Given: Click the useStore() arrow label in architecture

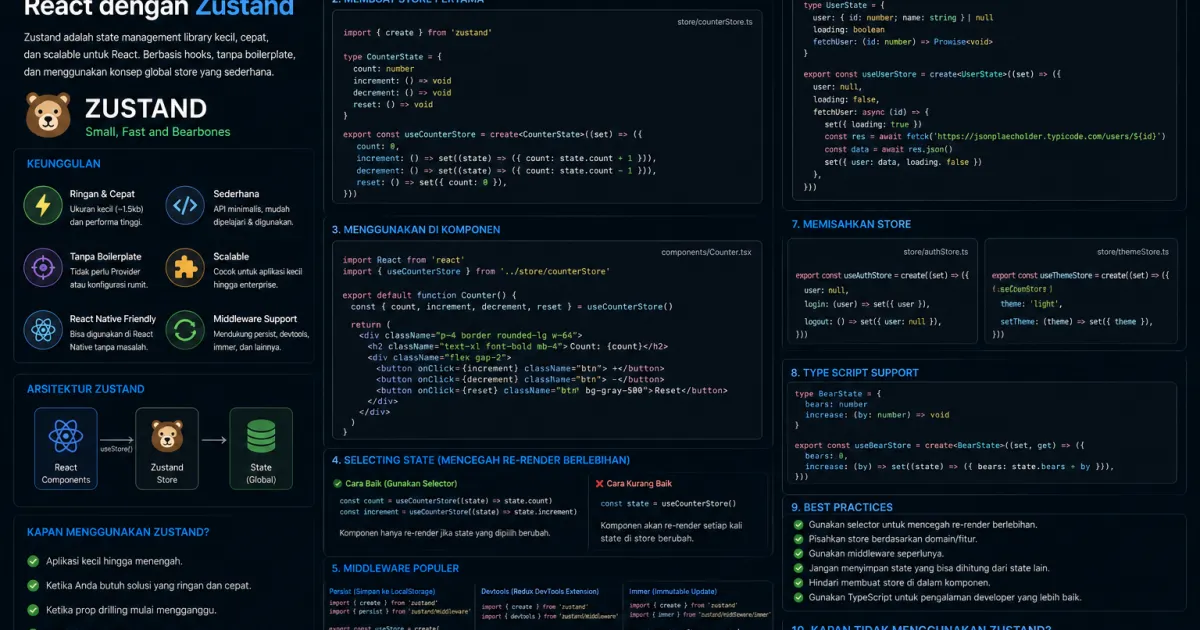Looking at the screenshot, I should (x=116, y=449).
